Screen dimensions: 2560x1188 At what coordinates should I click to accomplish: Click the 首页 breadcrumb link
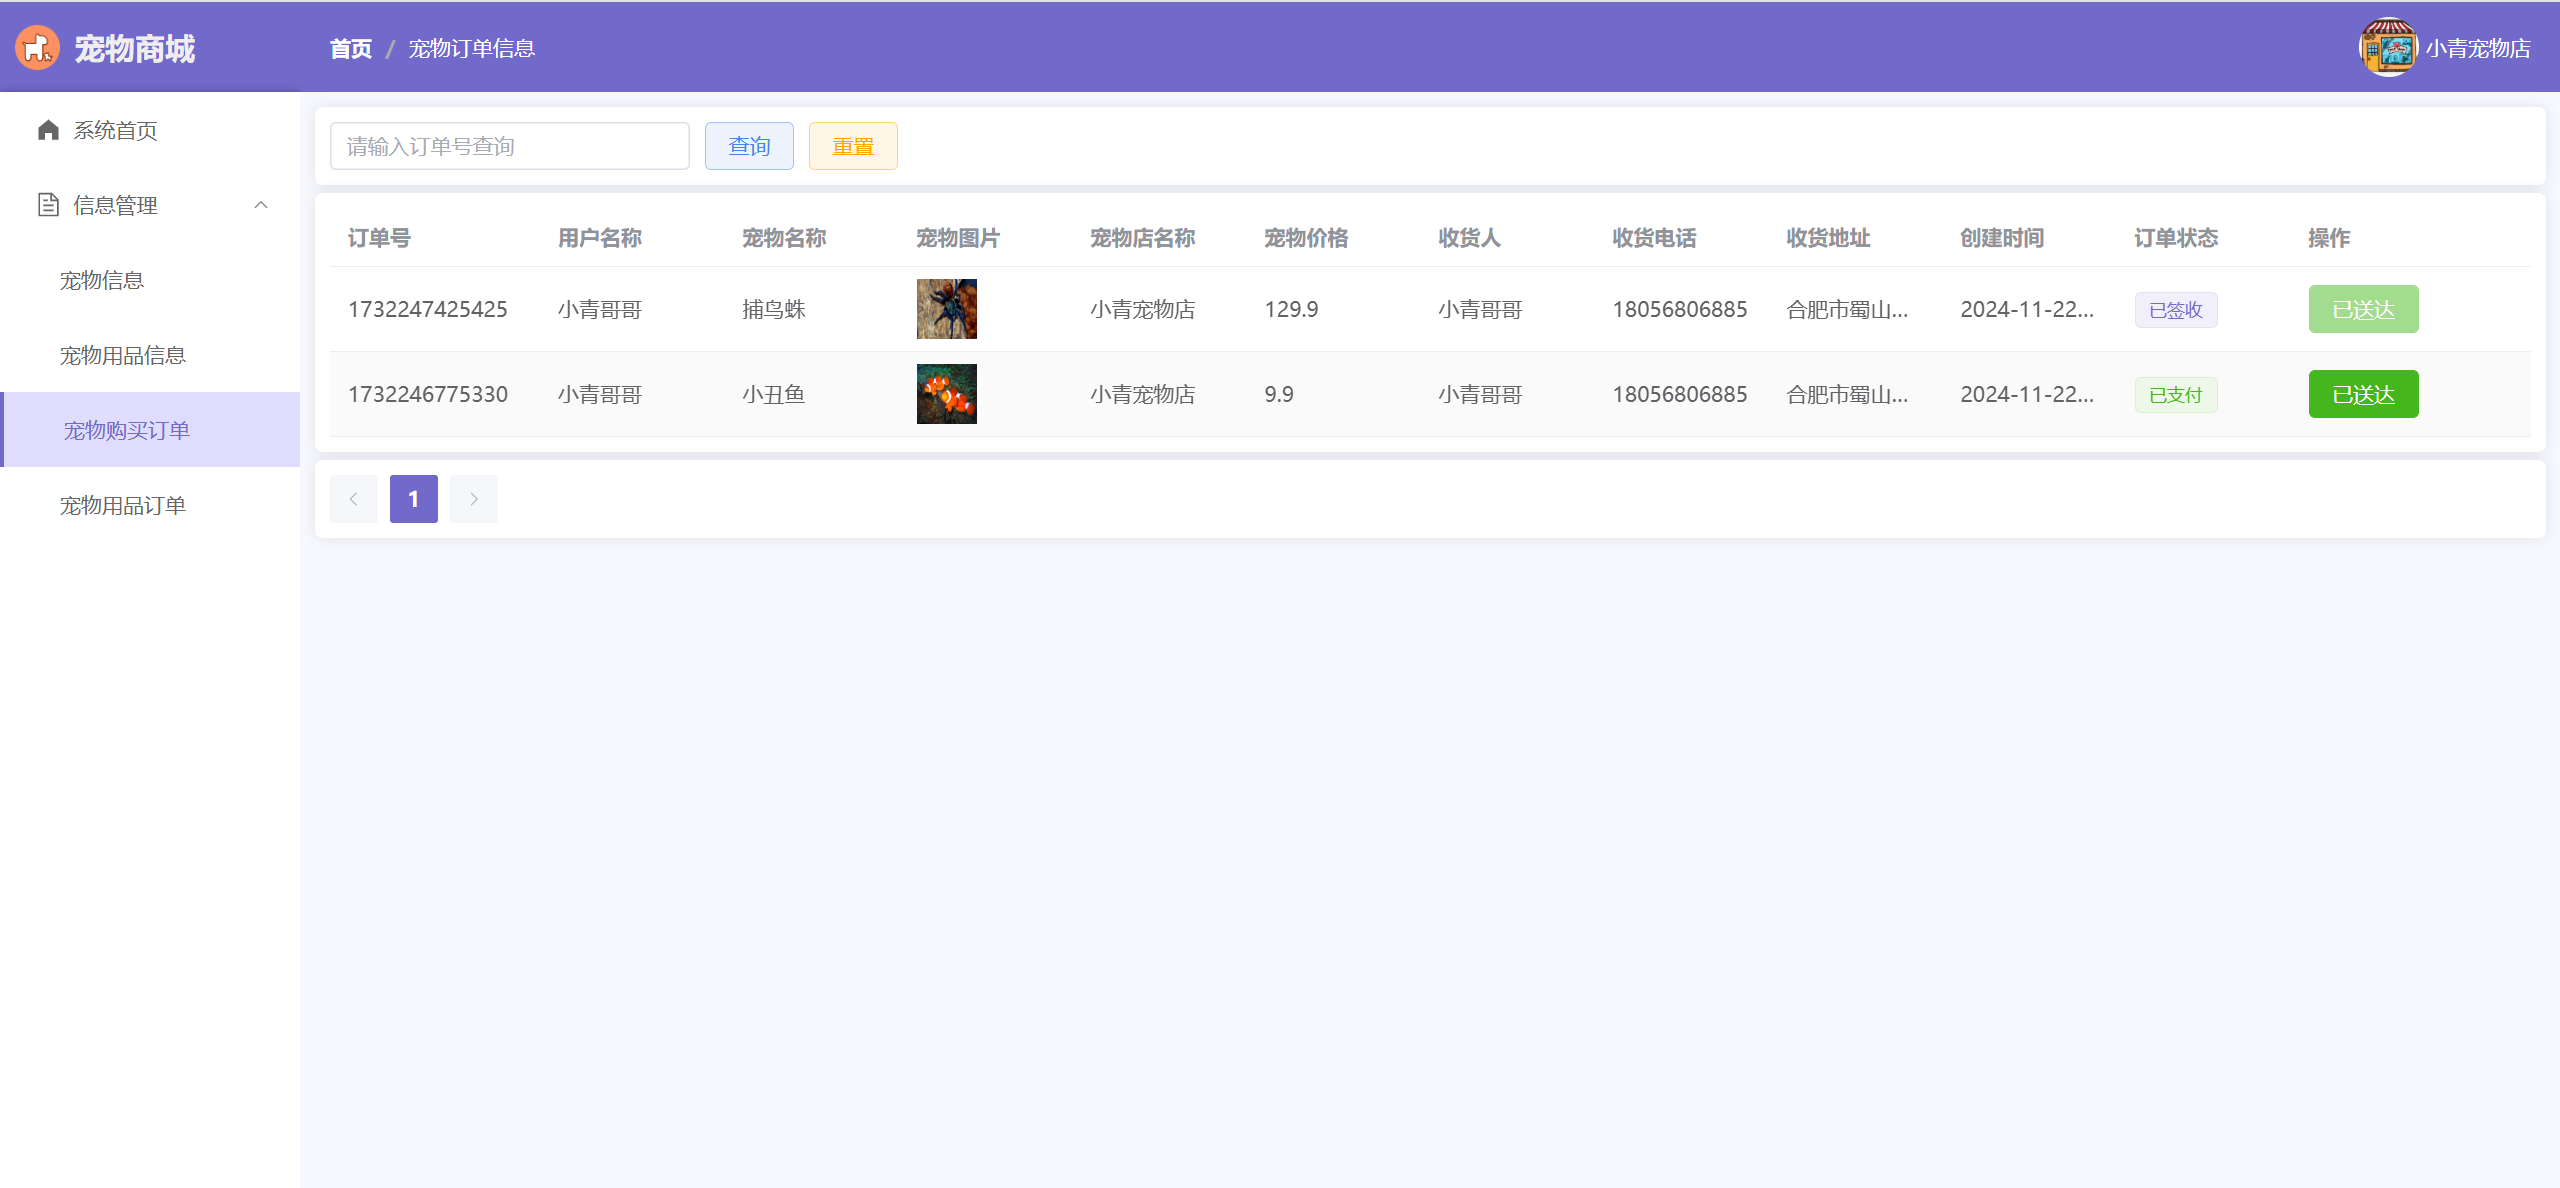click(350, 48)
